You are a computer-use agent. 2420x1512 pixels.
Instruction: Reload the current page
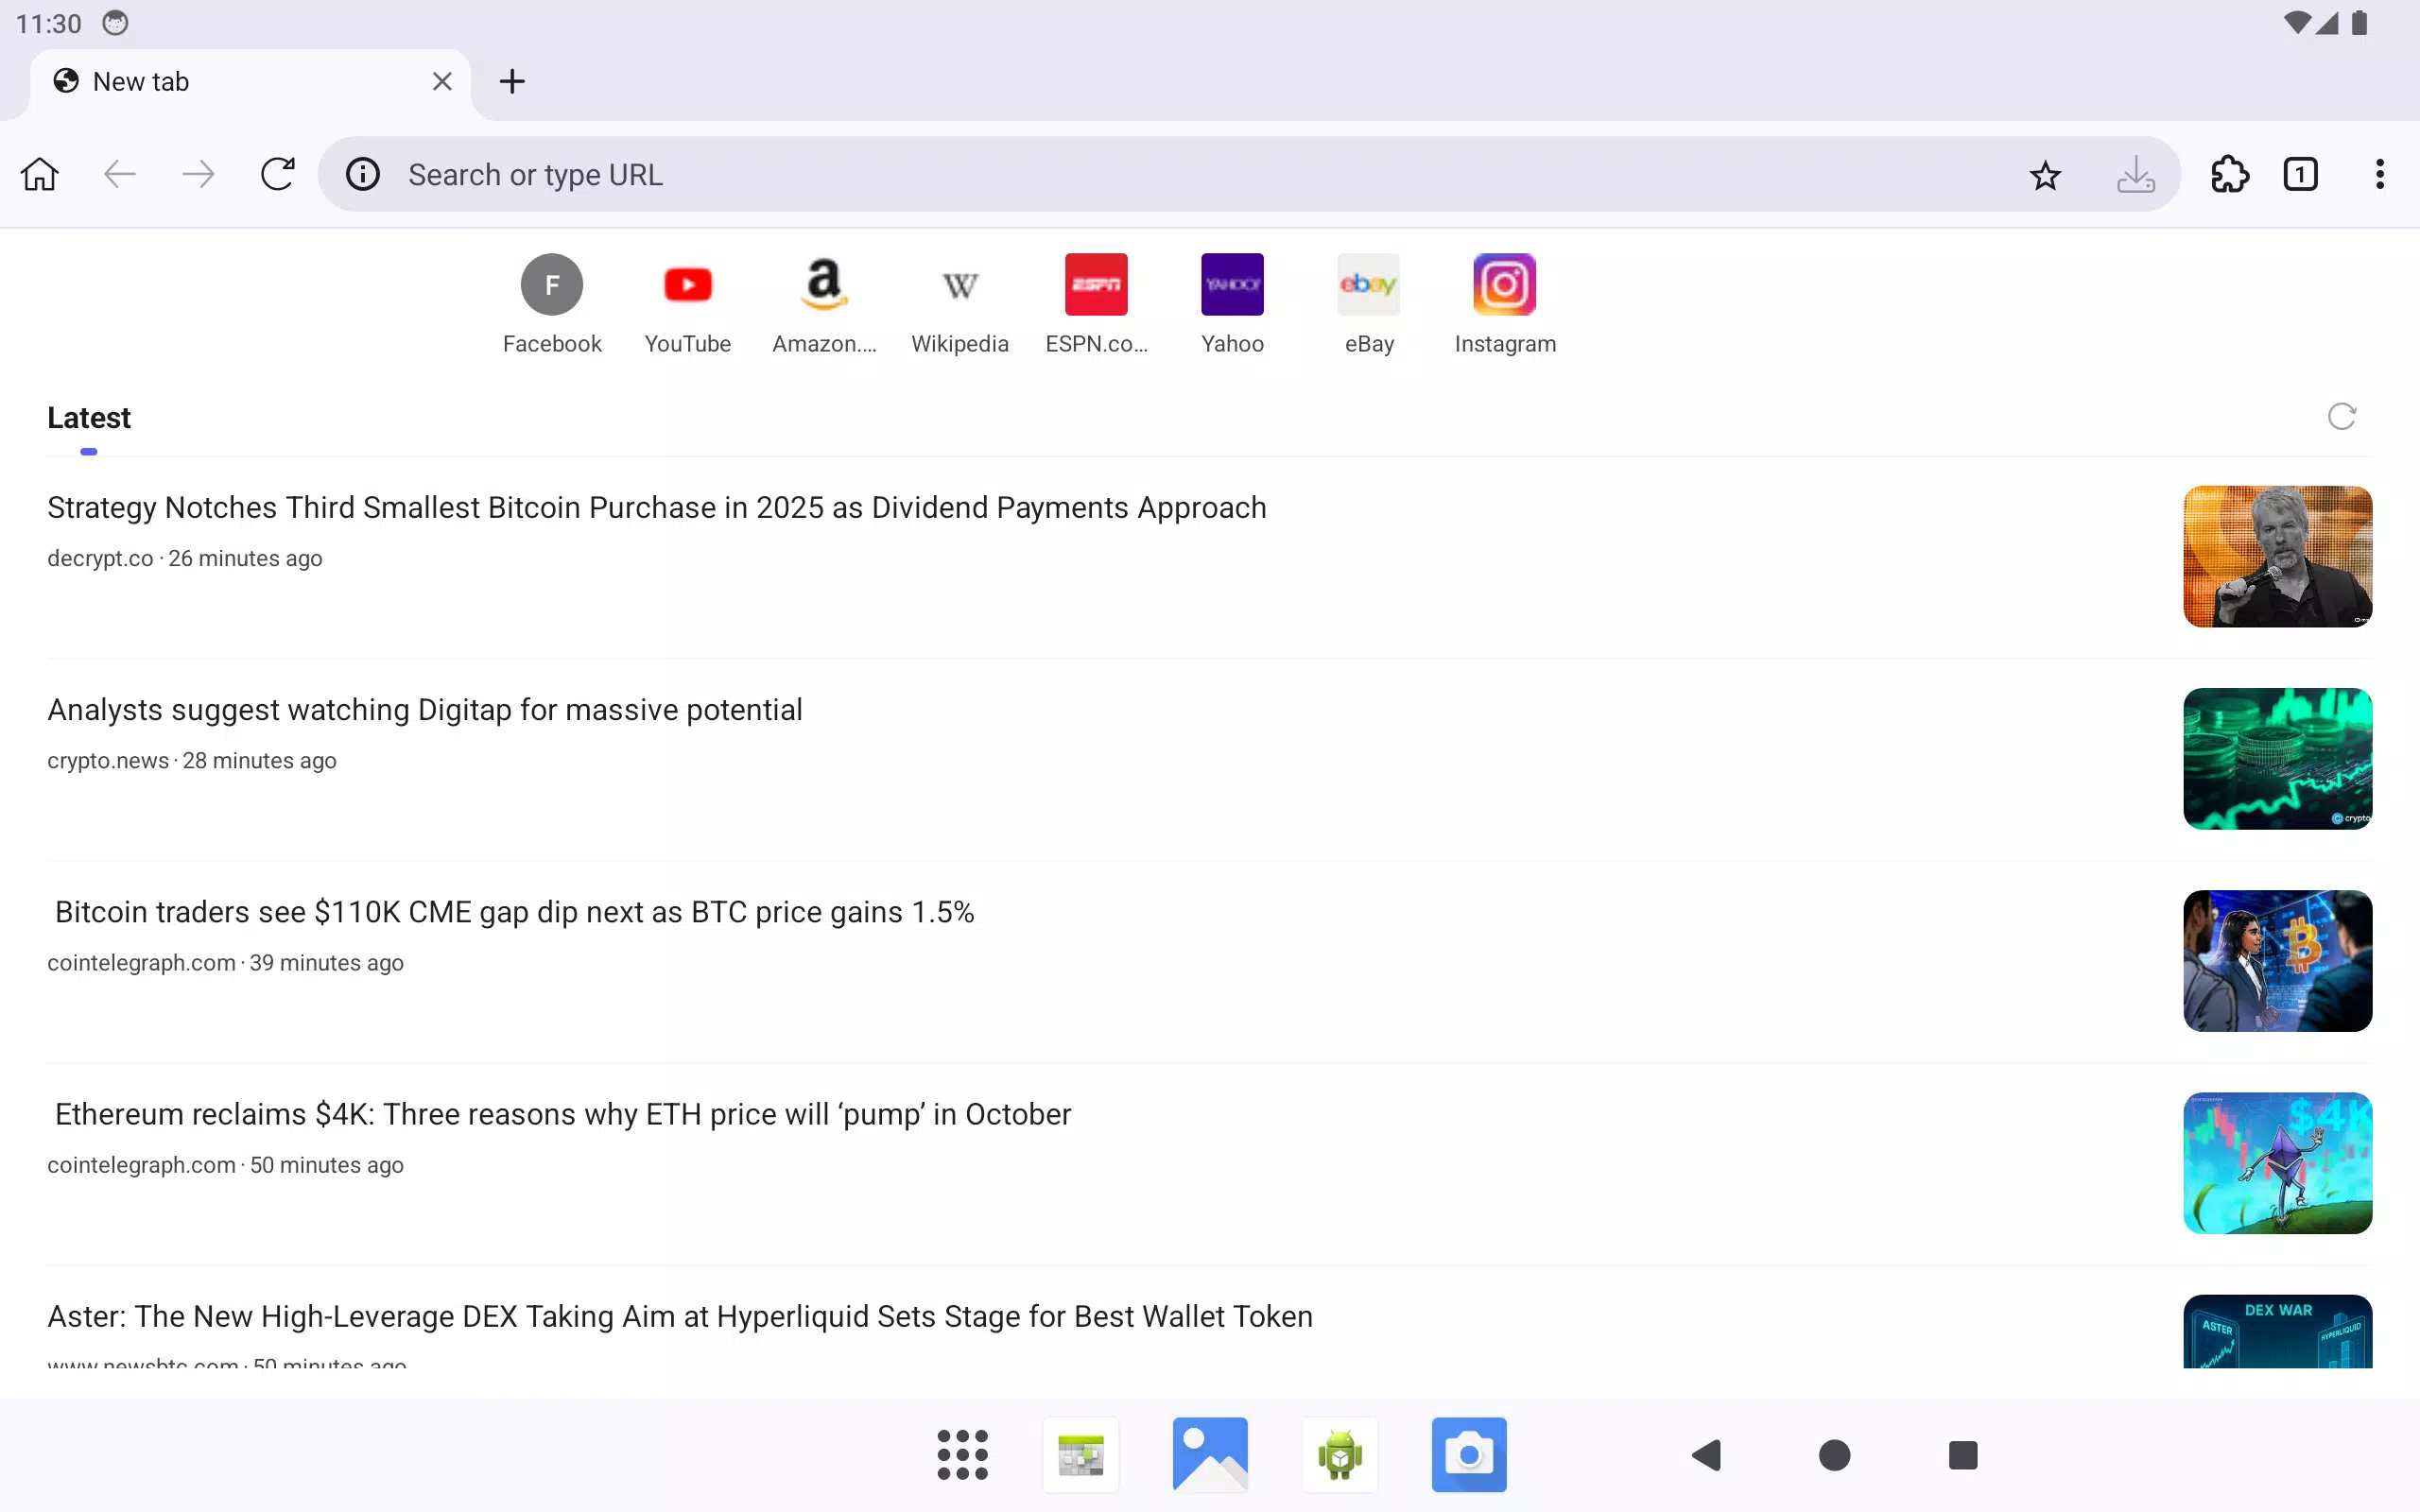277,174
